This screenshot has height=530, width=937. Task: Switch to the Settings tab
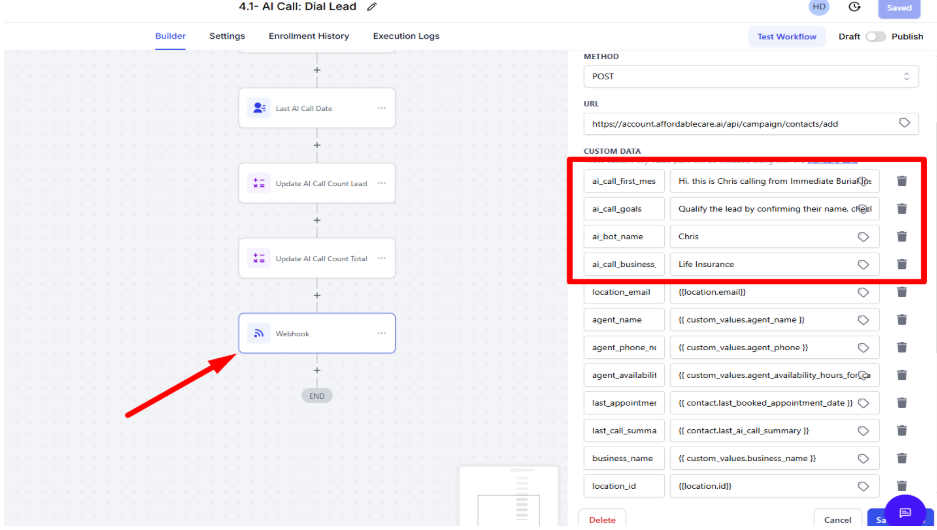[x=227, y=37]
